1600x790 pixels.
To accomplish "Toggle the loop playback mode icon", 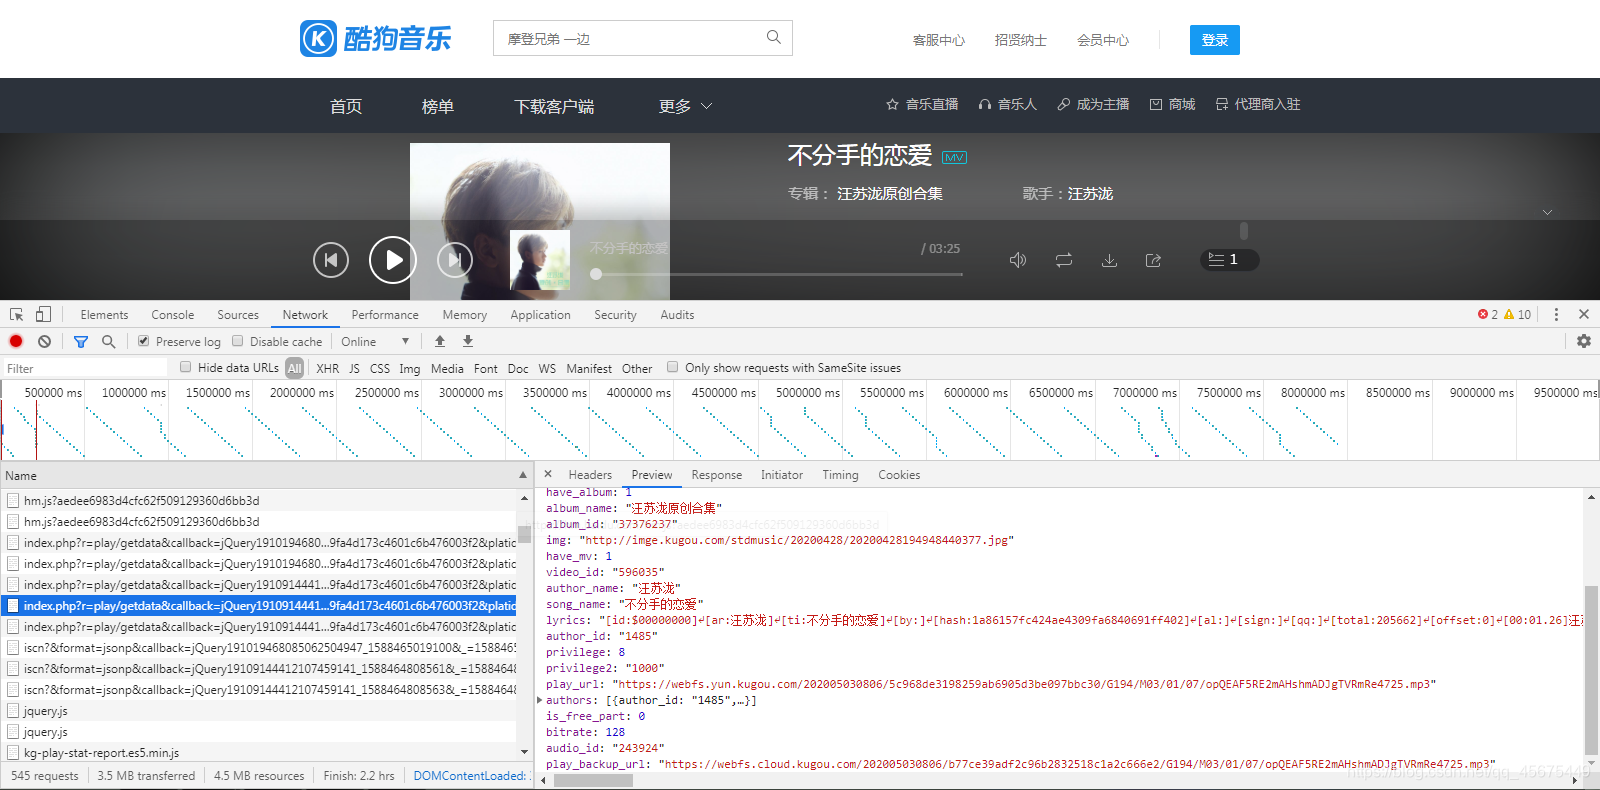I will click(x=1064, y=260).
